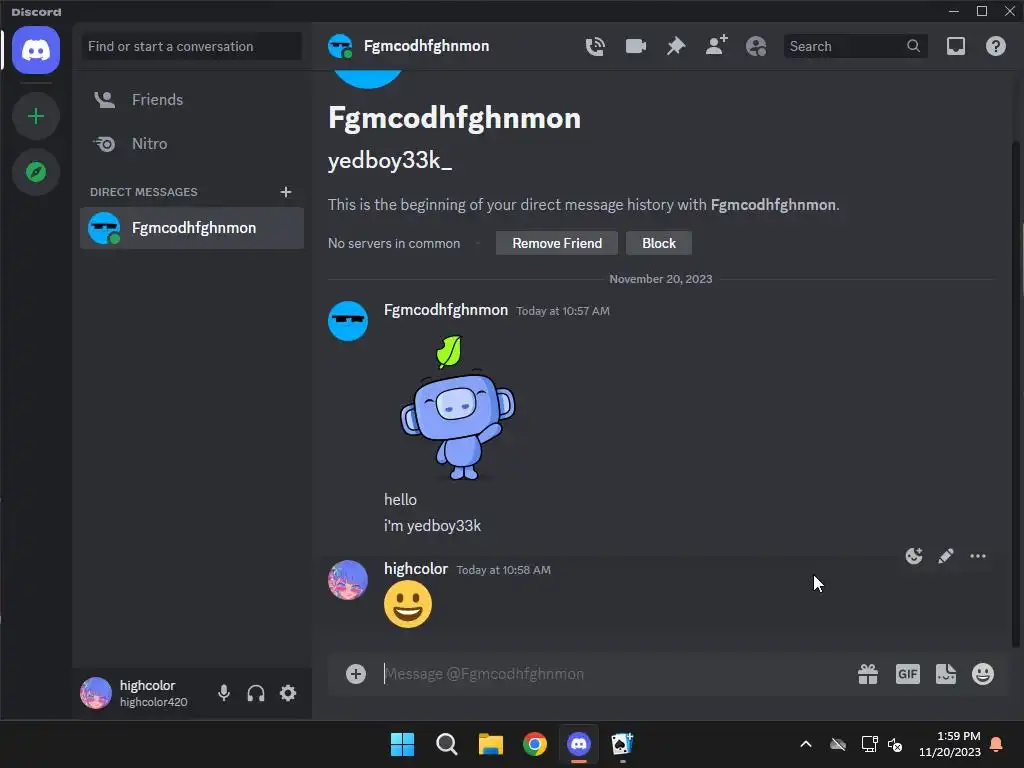
Task: Deafen audio with headphones icon
Action: [256, 693]
